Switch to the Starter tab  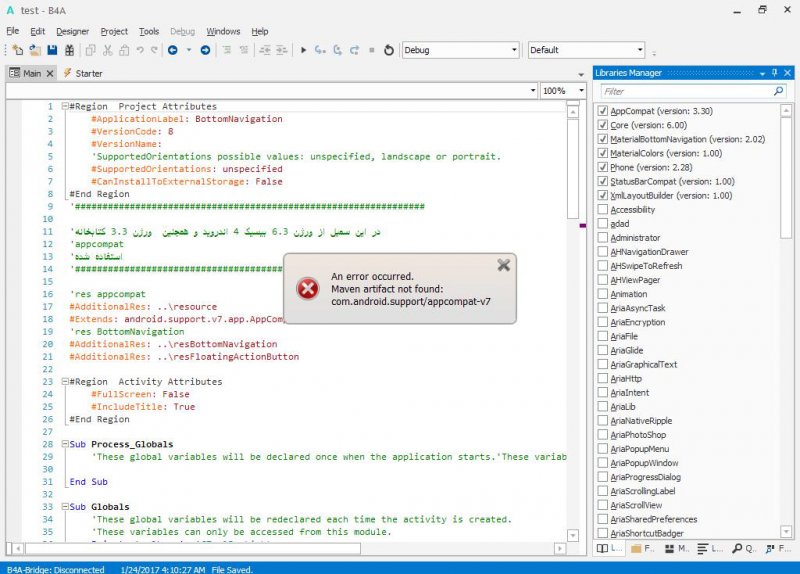click(87, 73)
